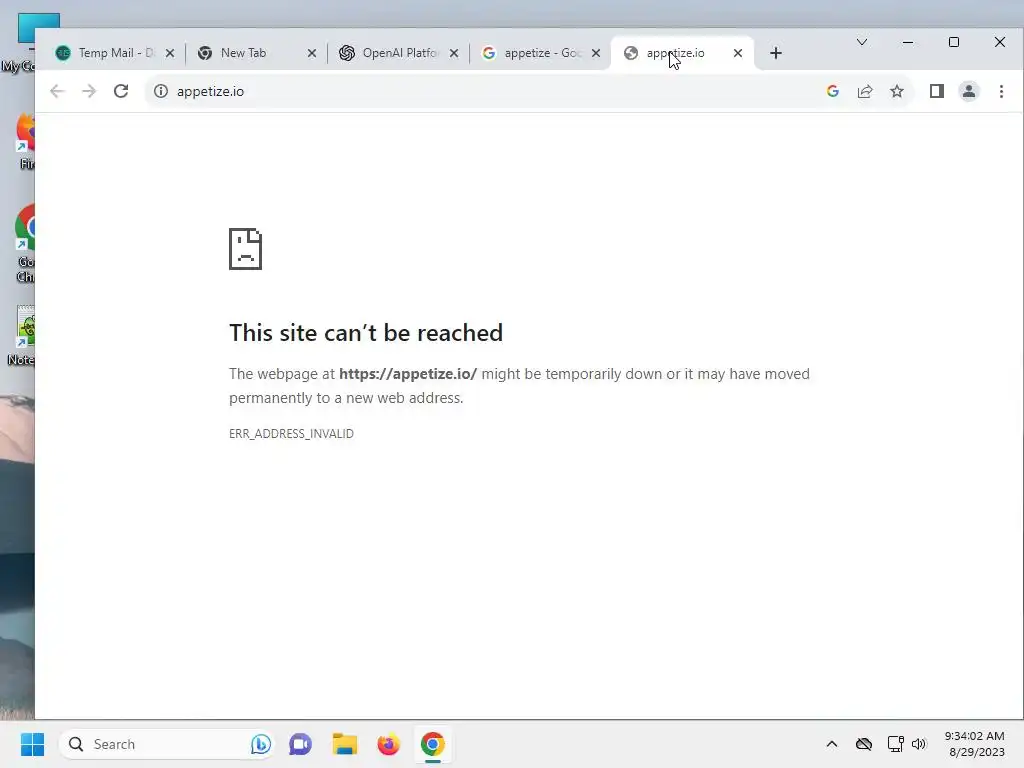Switch to the Temp Mail tab
Viewport: 1024px width, 768px height.
[x=105, y=53]
